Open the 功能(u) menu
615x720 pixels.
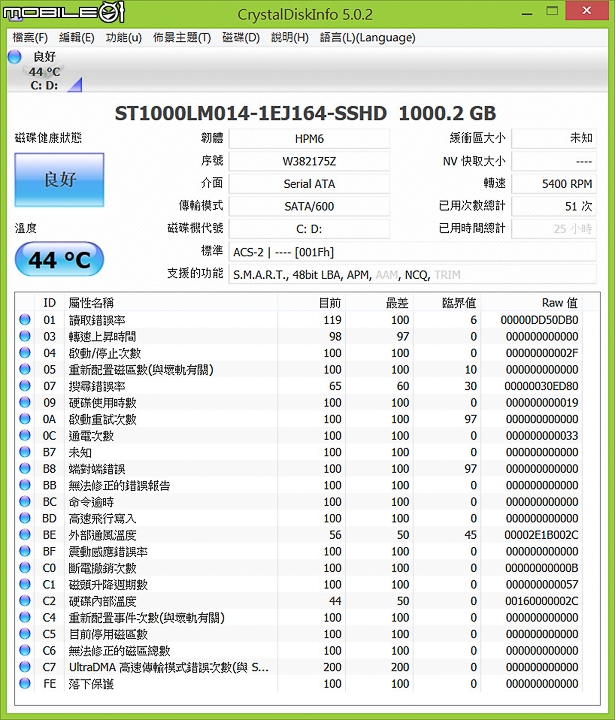click(x=124, y=37)
